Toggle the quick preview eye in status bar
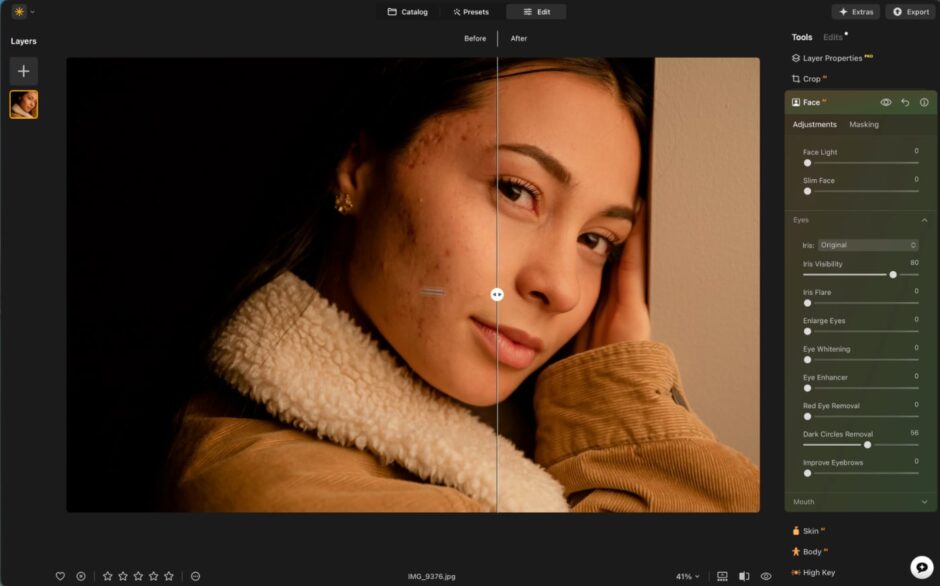Image resolution: width=940 pixels, height=586 pixels. (x=765, y=576)
